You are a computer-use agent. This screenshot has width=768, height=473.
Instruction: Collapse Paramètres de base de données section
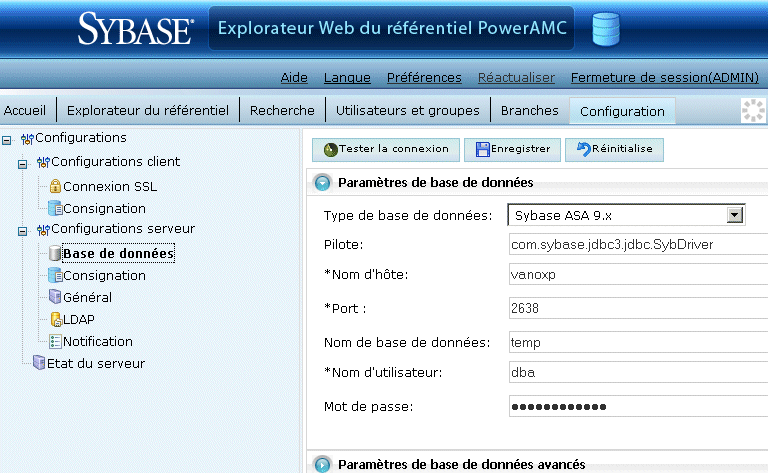[322, 183]
